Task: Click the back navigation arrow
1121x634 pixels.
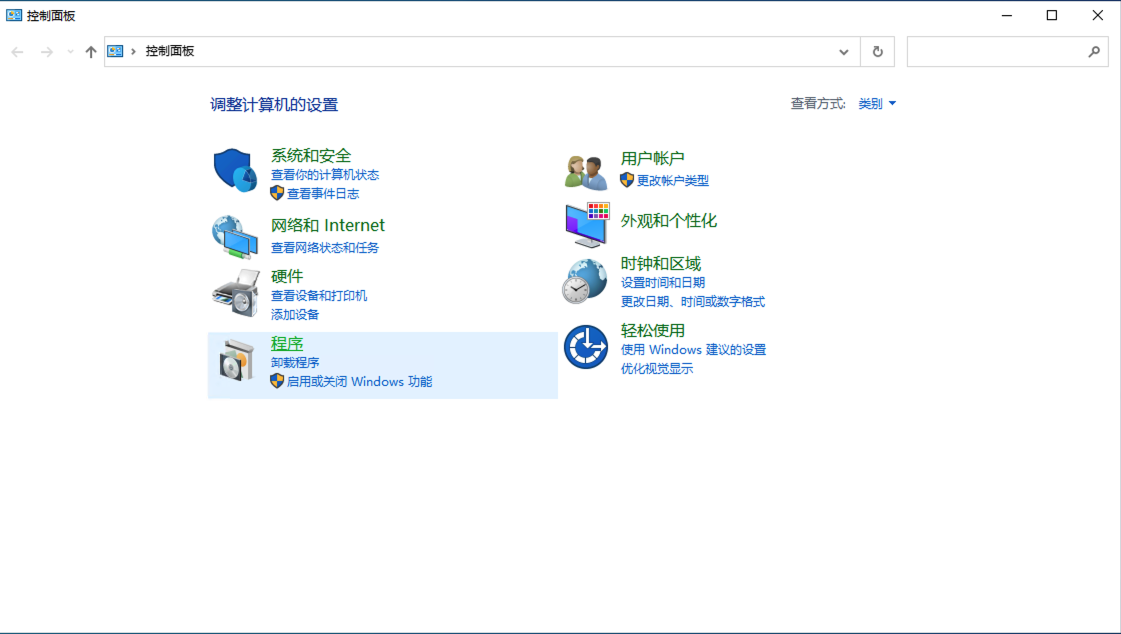Action: [17, 51]
